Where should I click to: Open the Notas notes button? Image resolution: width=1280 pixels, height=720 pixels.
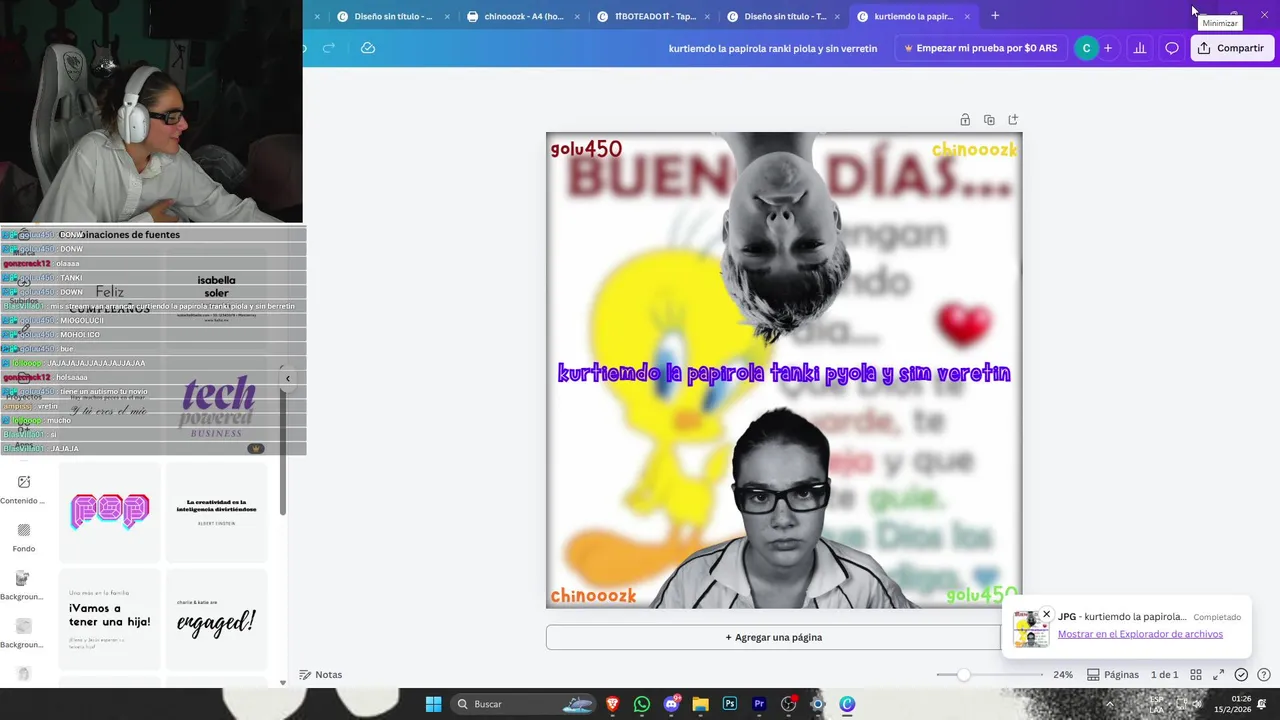321,675
